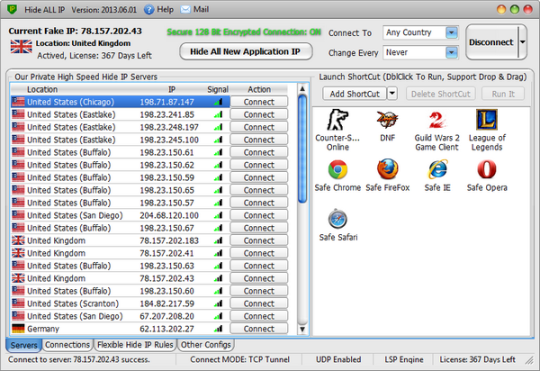Connect to San Diego server 204.68.120.100
This screenshot has height=371, width=540.
tap(259, 215)
